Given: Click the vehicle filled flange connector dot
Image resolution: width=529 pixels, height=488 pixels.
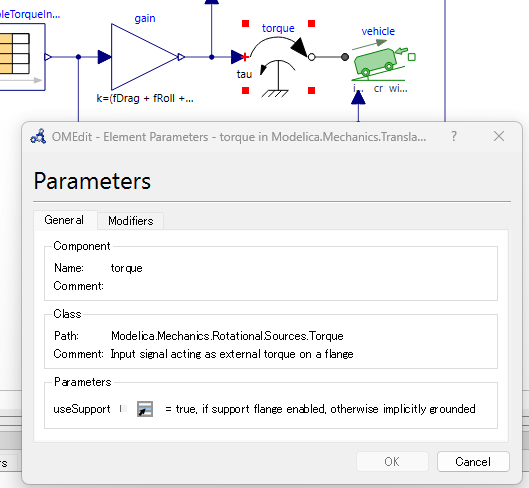Looking at the screenshot, I should pos(345,57).
